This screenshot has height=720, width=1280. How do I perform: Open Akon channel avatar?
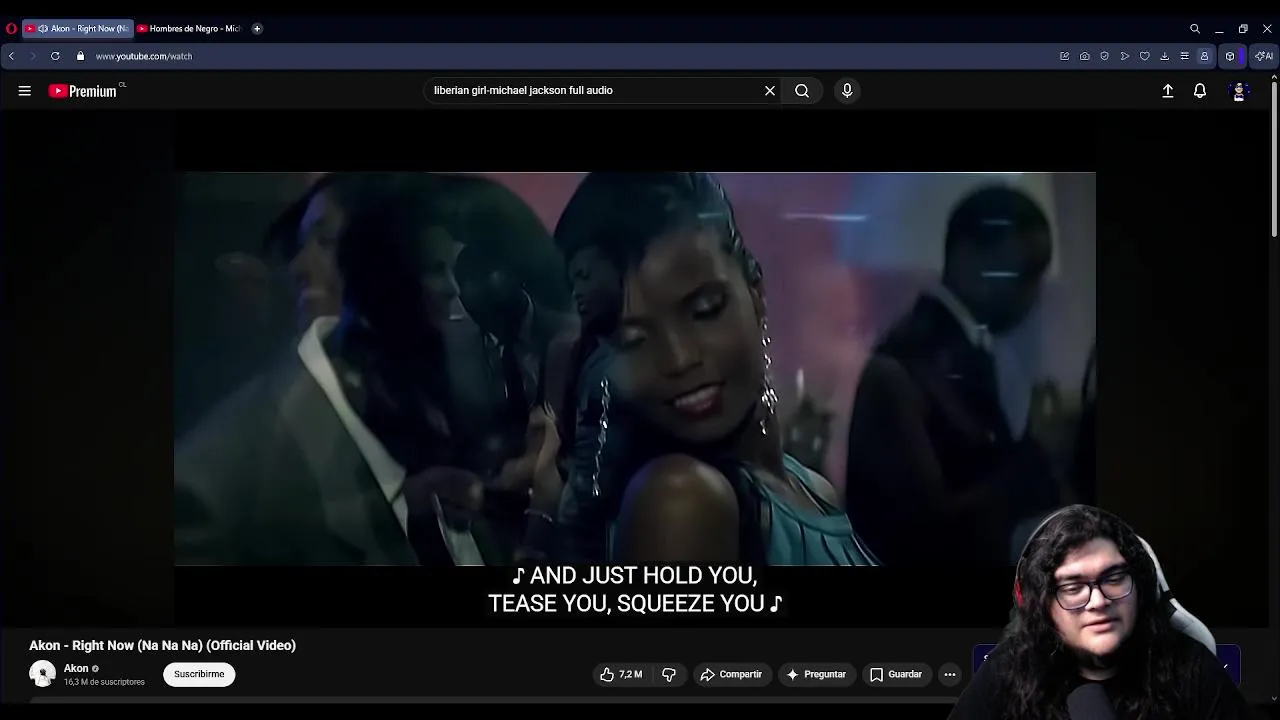(x=42, y=674)
